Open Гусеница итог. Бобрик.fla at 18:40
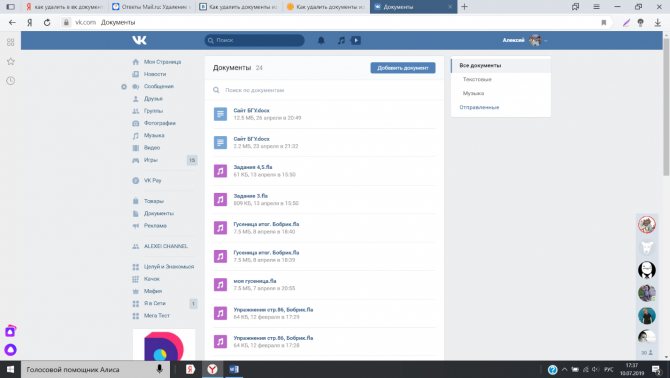Image resolution: width=670 pixels, height=378 pixels. coord(266,224)
